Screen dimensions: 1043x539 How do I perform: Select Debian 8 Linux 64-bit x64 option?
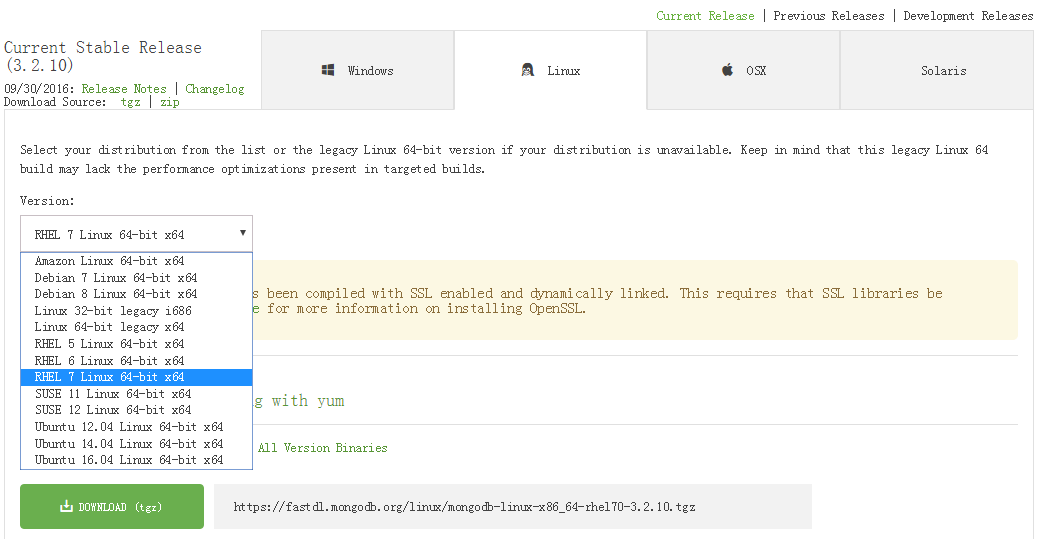pos(136,294)
